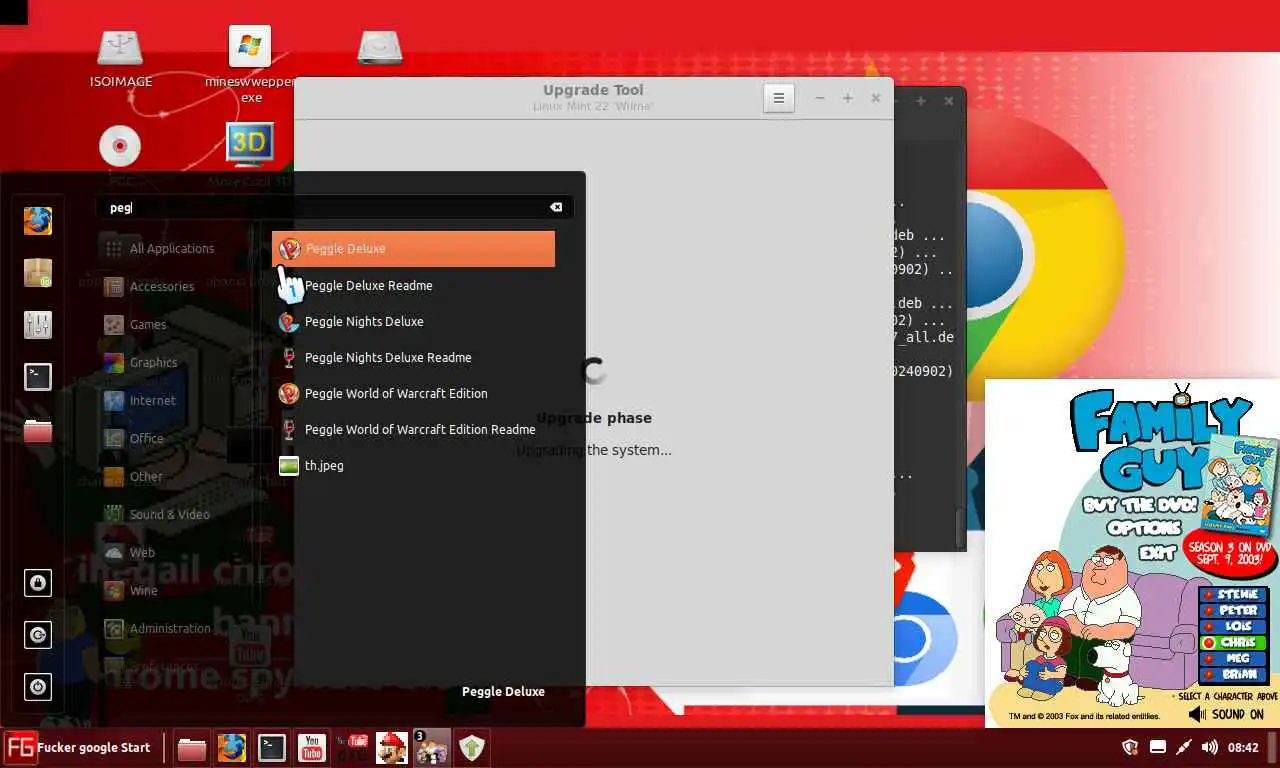Switch to the Upgrade Tool shield taskbar item
The width and height of the screenshot is (1280, 768).
pyautogui.click(x=472, y=748)
